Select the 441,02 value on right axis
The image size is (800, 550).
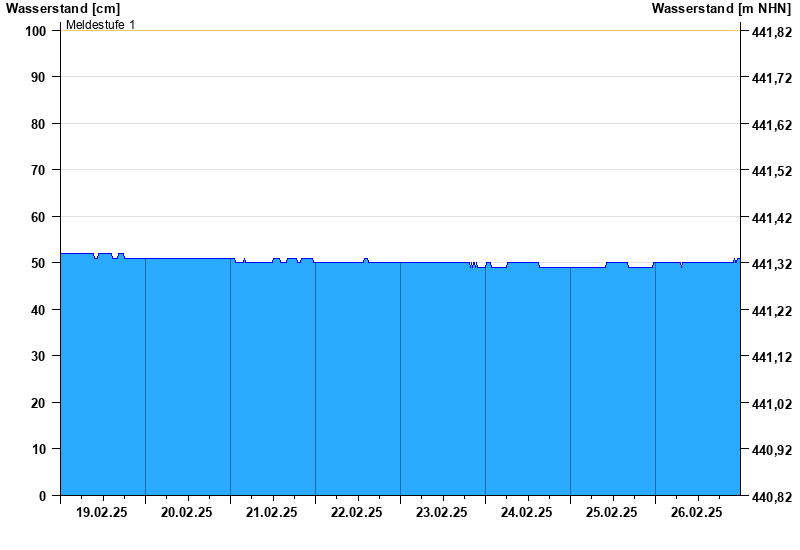[770, 404]
